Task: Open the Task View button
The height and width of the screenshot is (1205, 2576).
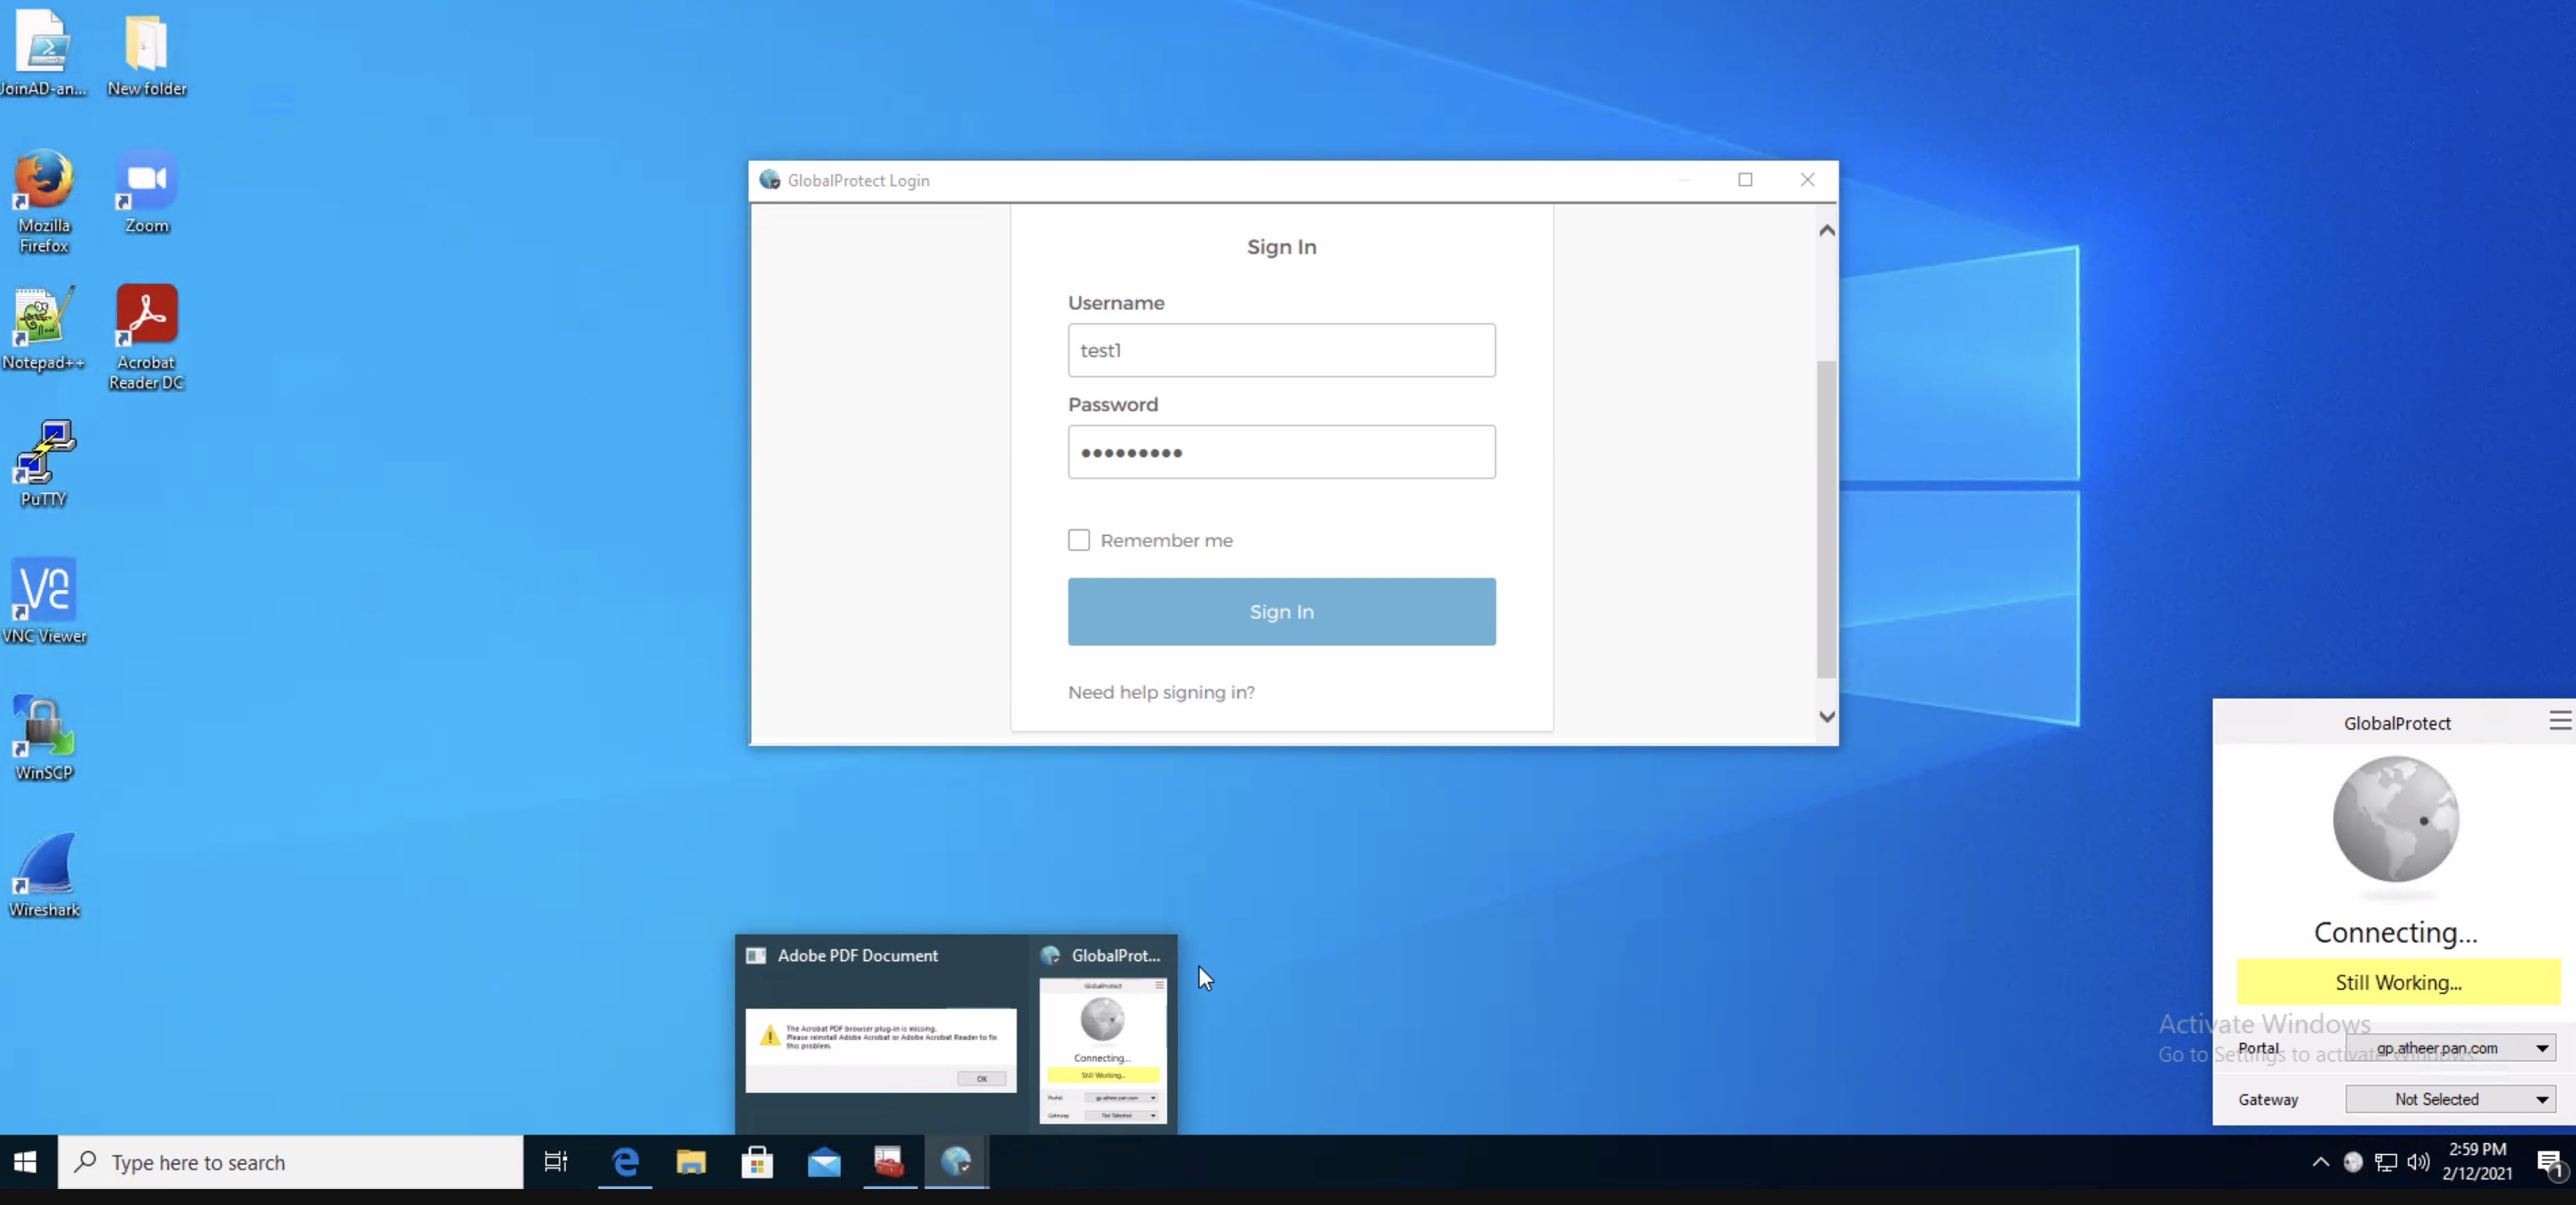Action: (556, 1161)
